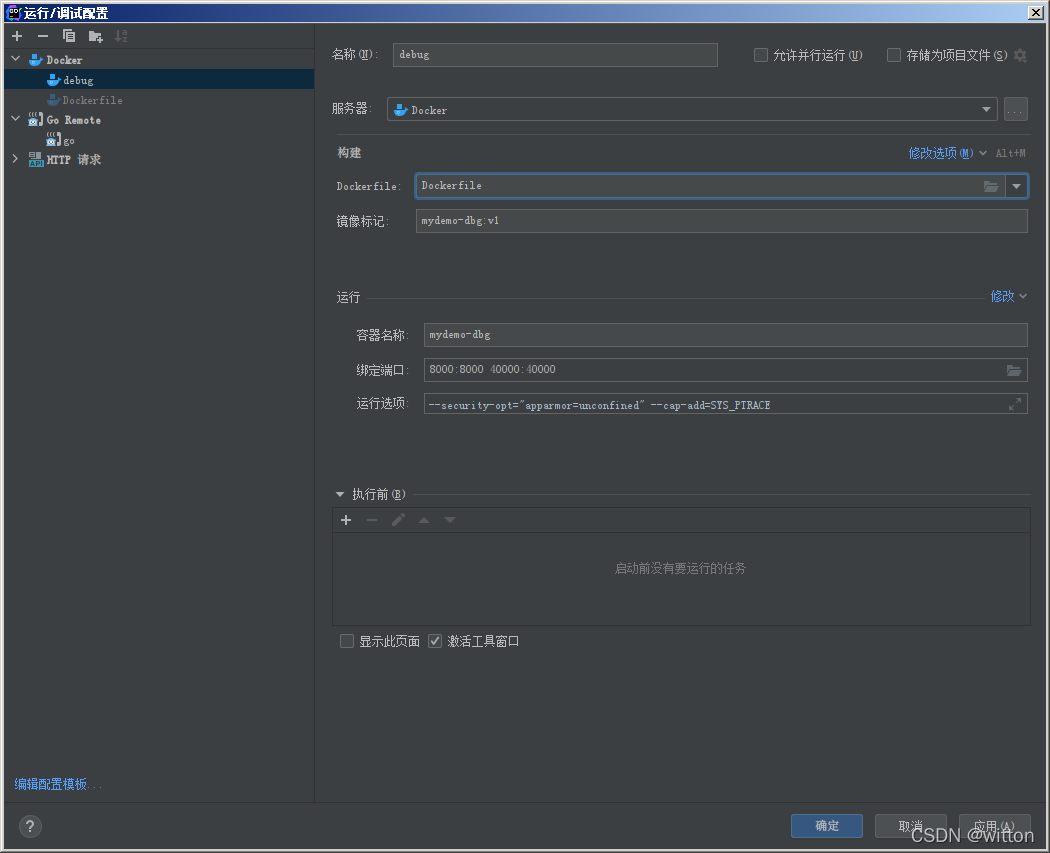Collapse the Go Remote tree node

coord(16,119)
